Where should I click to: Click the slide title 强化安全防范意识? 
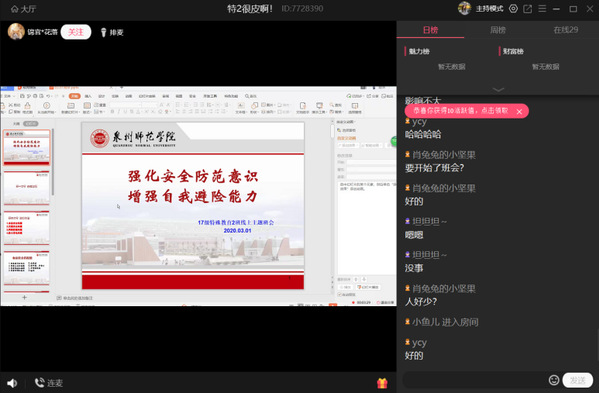(x=193, y=176)
